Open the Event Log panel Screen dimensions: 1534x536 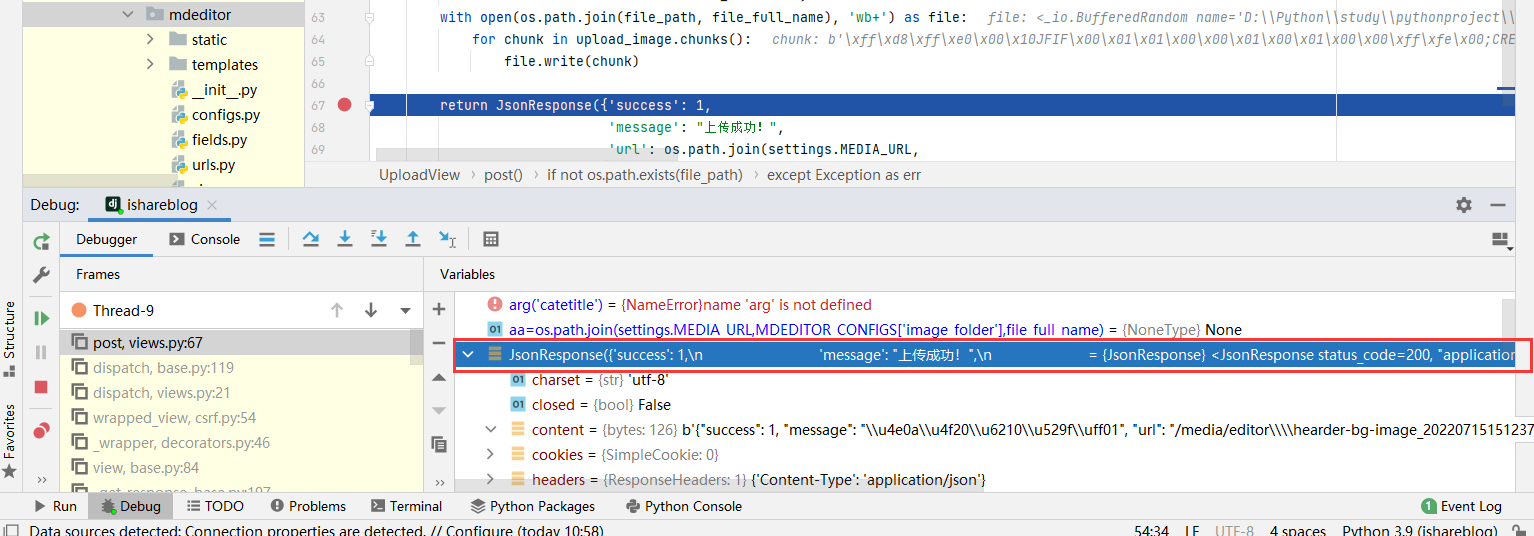(1461, 506)
